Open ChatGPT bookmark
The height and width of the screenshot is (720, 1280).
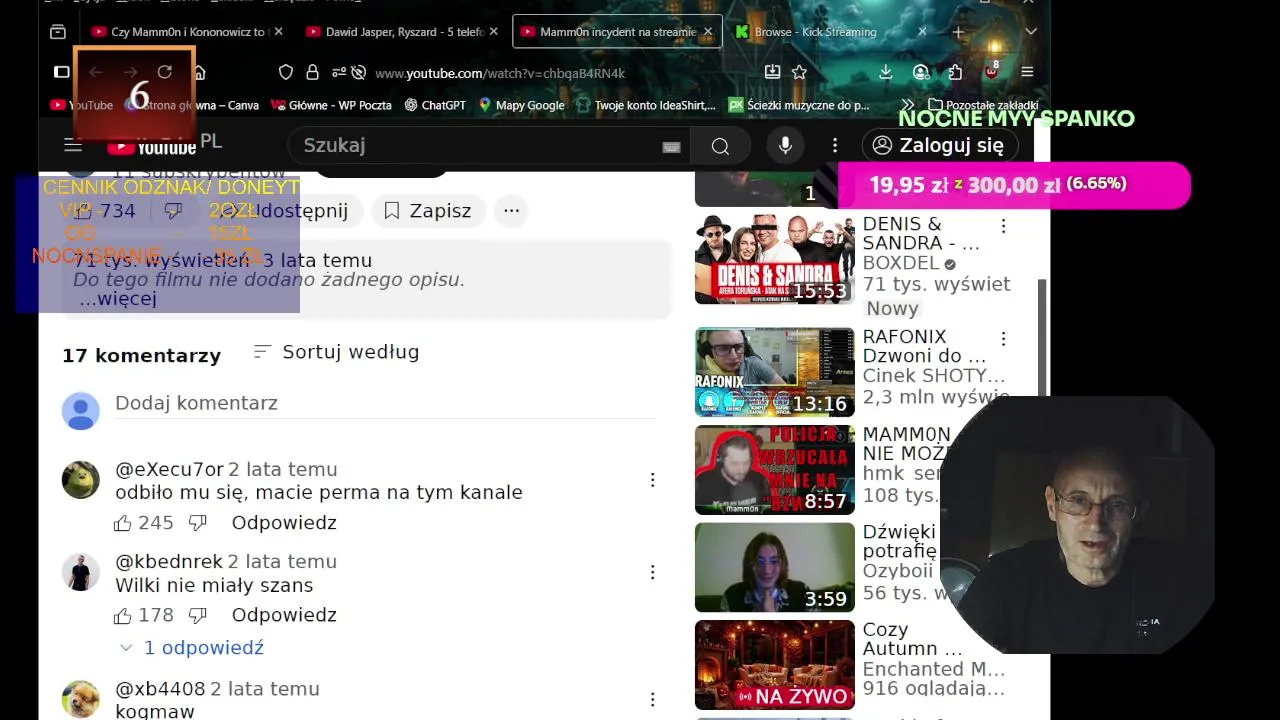[x=435, y=105]
